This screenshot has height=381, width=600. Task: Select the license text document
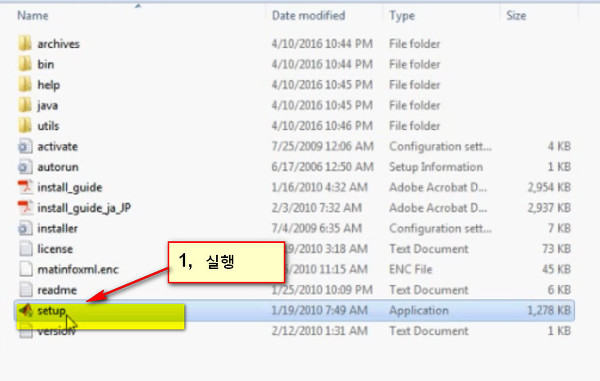(295, 249)
